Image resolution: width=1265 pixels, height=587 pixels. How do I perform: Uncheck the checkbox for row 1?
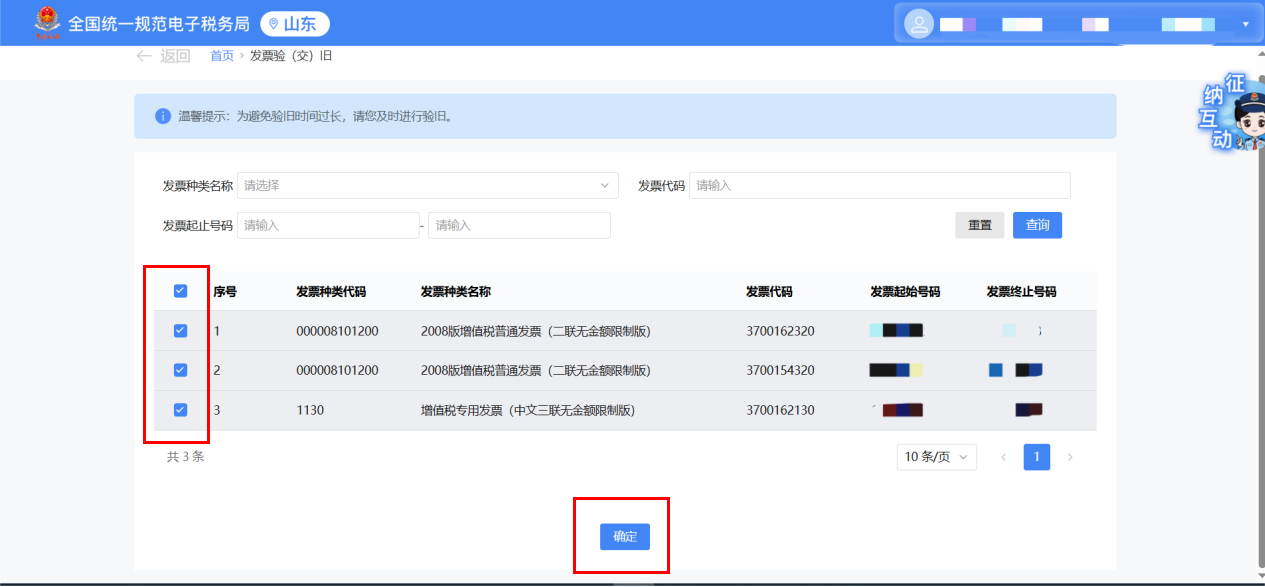tap(180, 331)
